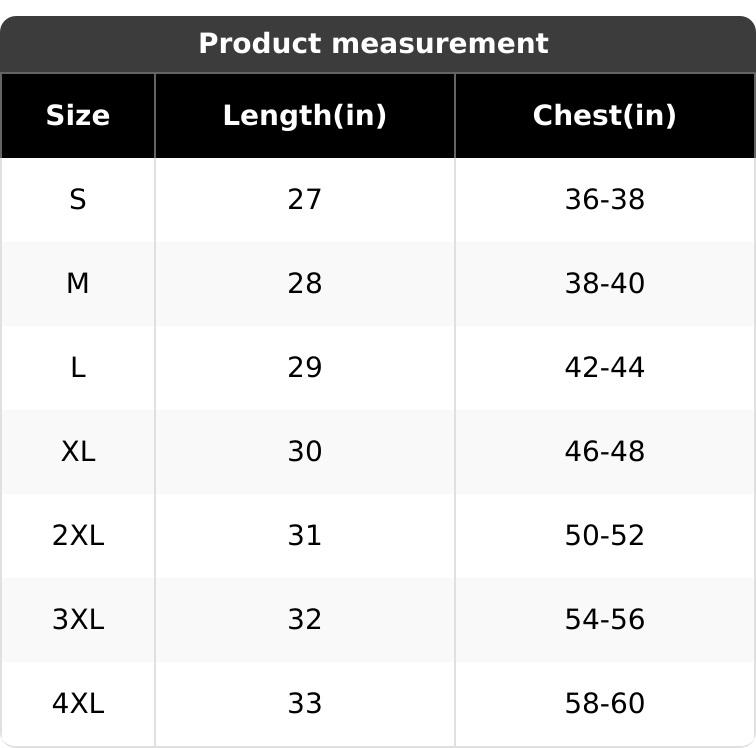Select the S size cell
The width and height of the screenshot is (756, 748).
click(x=78, y=200)
